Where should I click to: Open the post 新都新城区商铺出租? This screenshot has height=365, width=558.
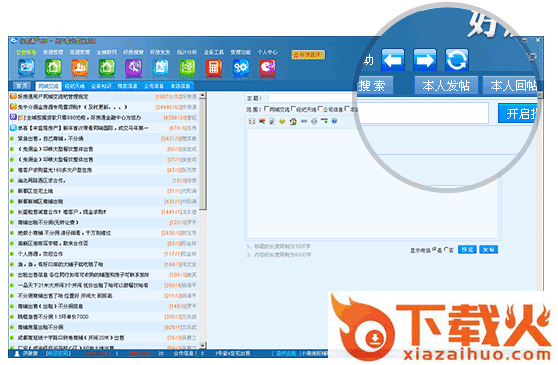tap(41, 201)
